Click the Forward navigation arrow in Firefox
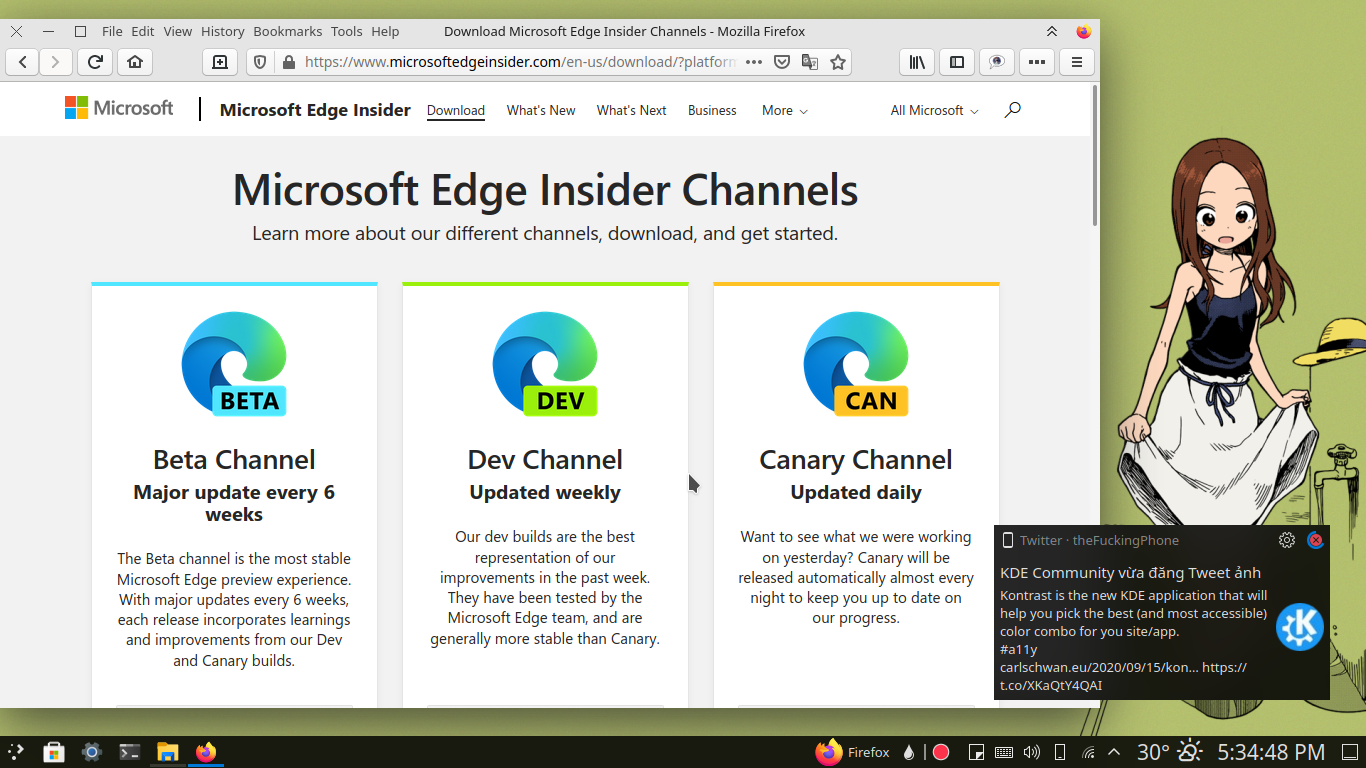Viewport: 1366px width, 768px height. tap(56, 62)
